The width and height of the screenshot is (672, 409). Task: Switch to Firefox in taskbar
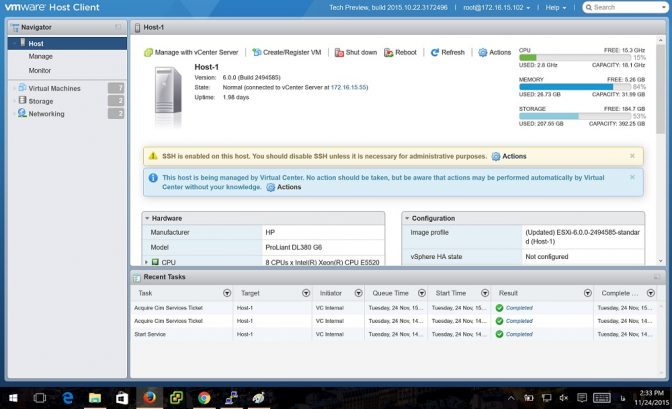tap(150, 398)
